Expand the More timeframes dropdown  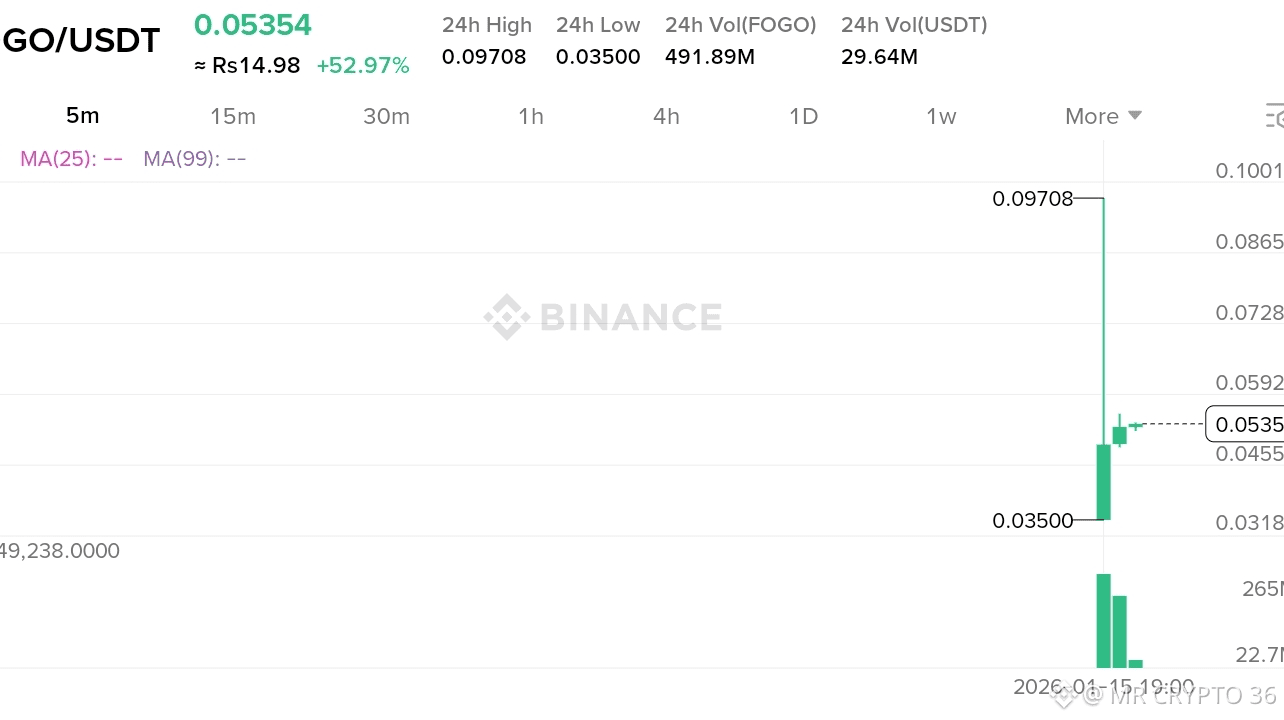point(1103,116)
